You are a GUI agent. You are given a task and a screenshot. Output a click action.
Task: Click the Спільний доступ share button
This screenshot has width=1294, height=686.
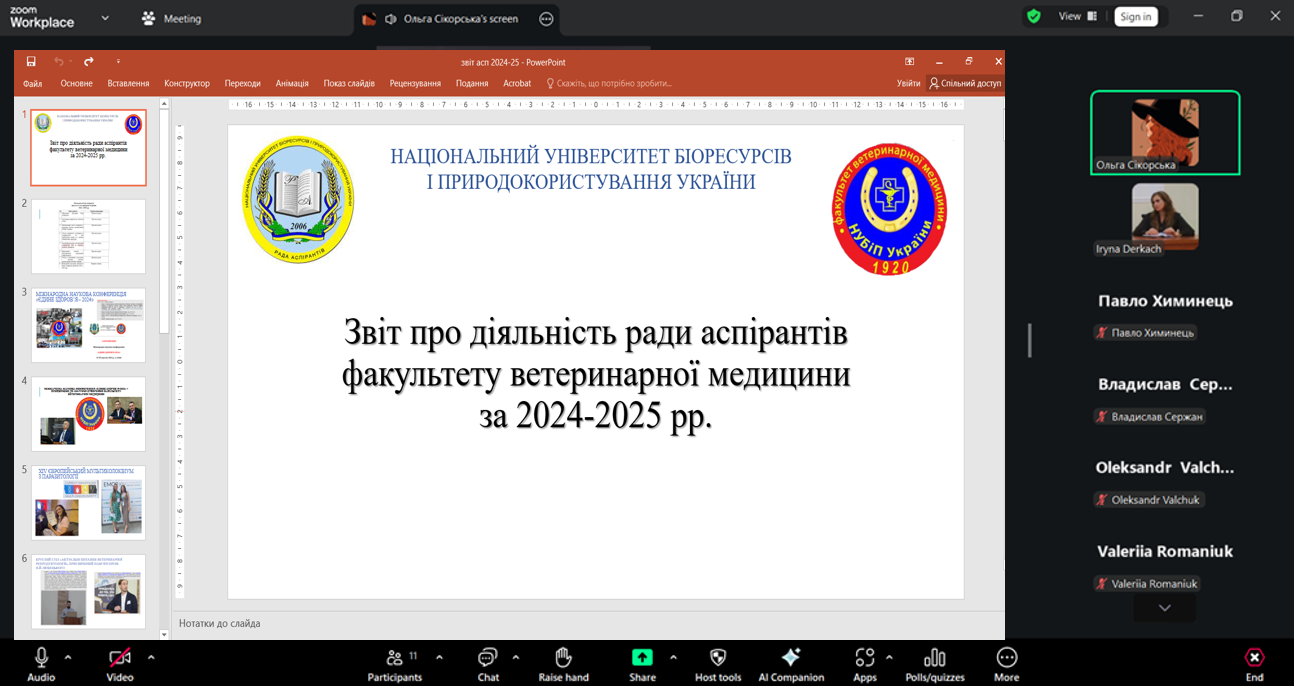point(965,84)
